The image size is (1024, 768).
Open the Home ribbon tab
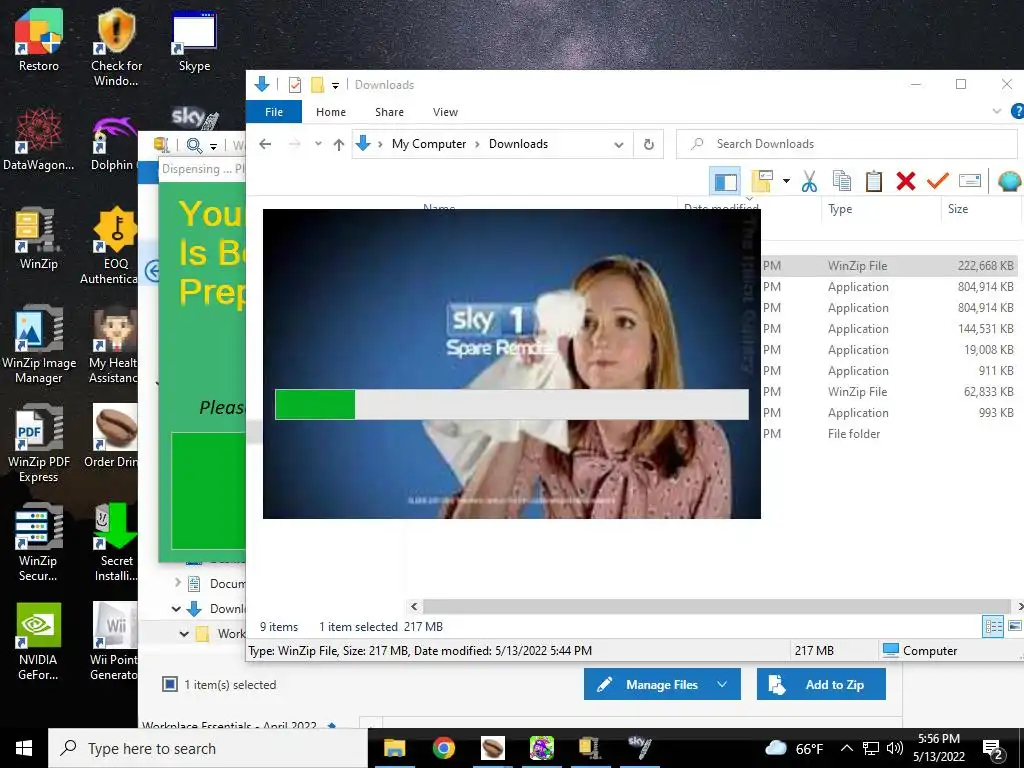tap(331, 112)
